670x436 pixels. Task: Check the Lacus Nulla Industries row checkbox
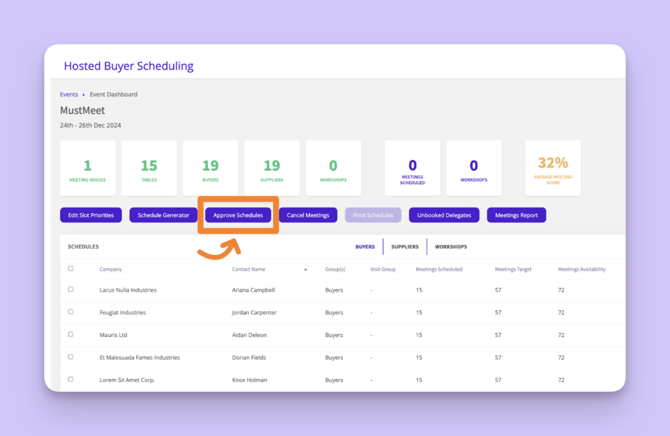pyautogui.click(x=71, y=290)
